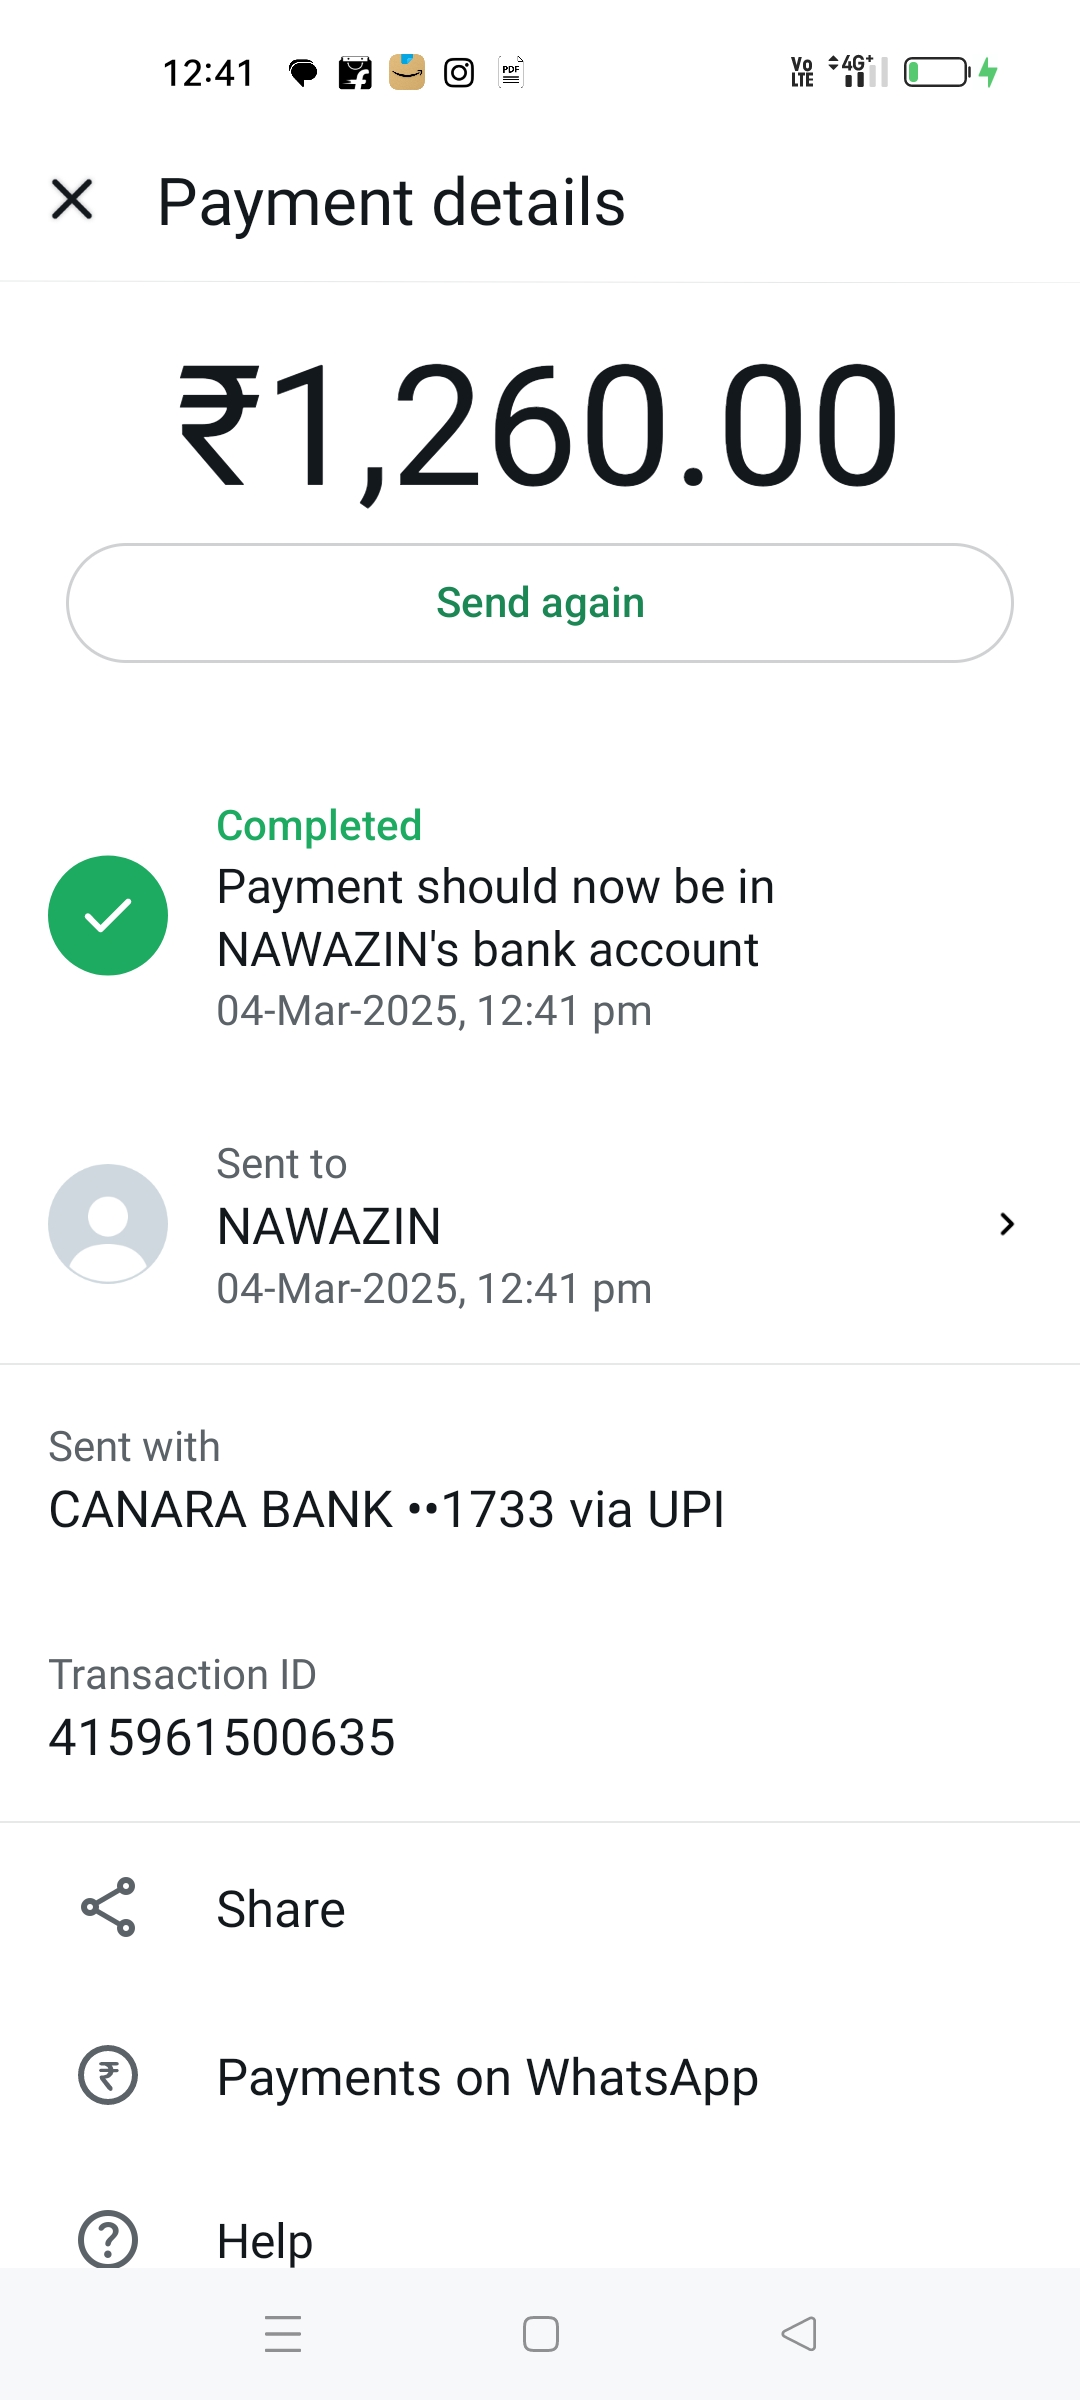
Task: Tap the battery status icon
Action: [937, 72]
